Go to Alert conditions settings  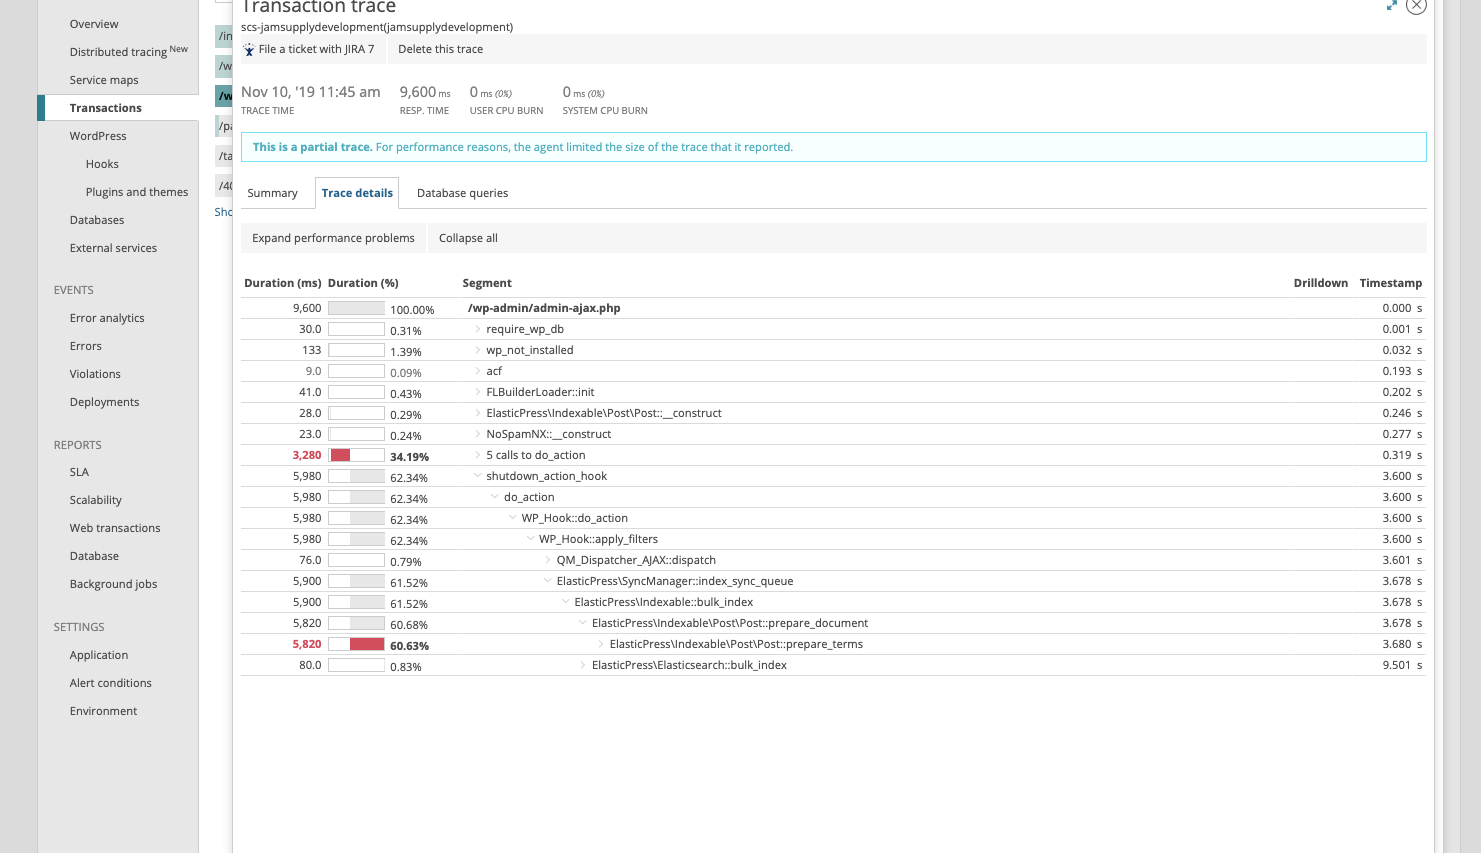110,682
